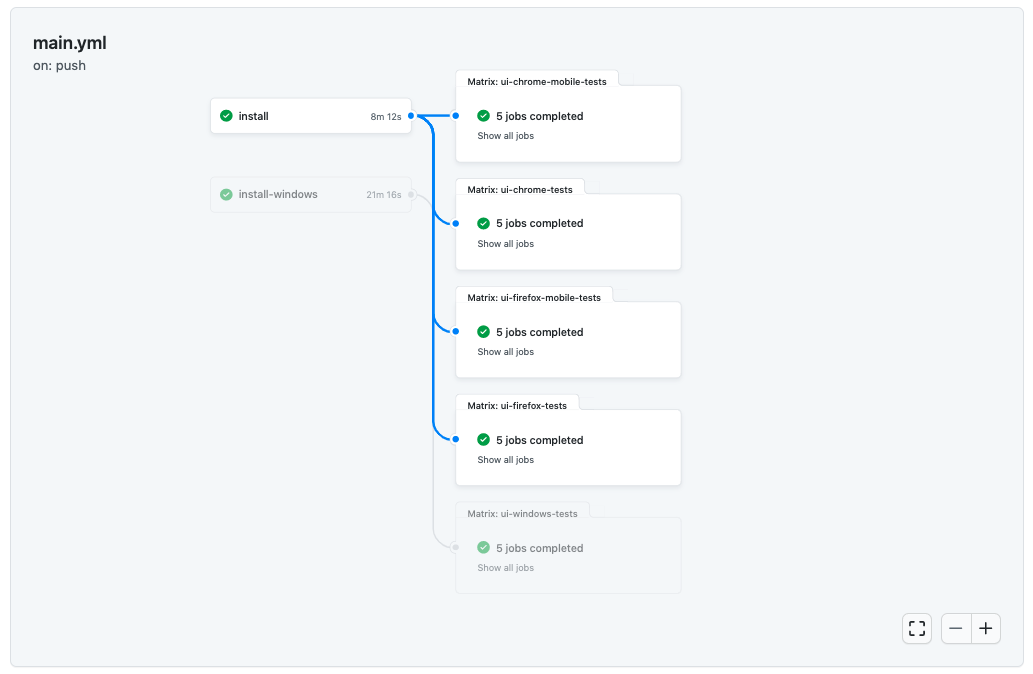
Task: Expand jobs under ui-chrome-tests
Action: tap(505, 243)
